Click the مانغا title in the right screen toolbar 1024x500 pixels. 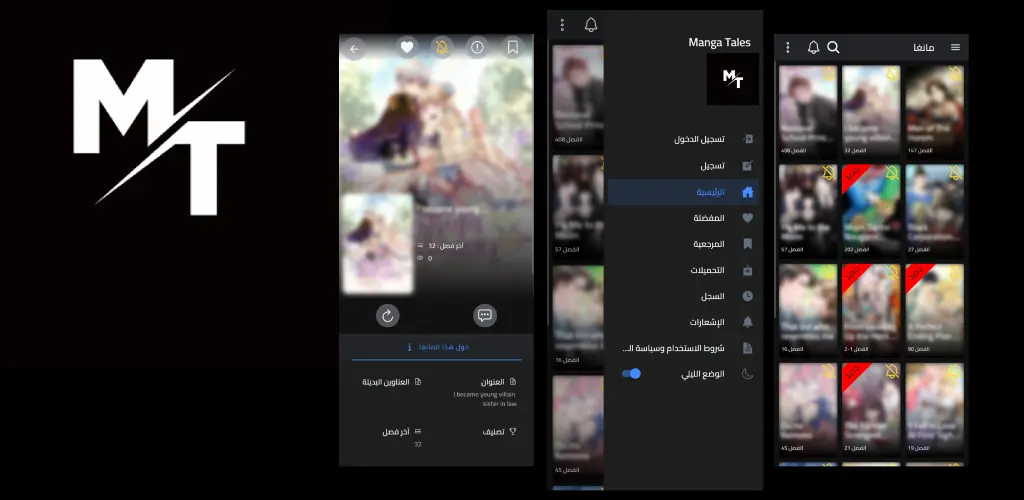923,48
